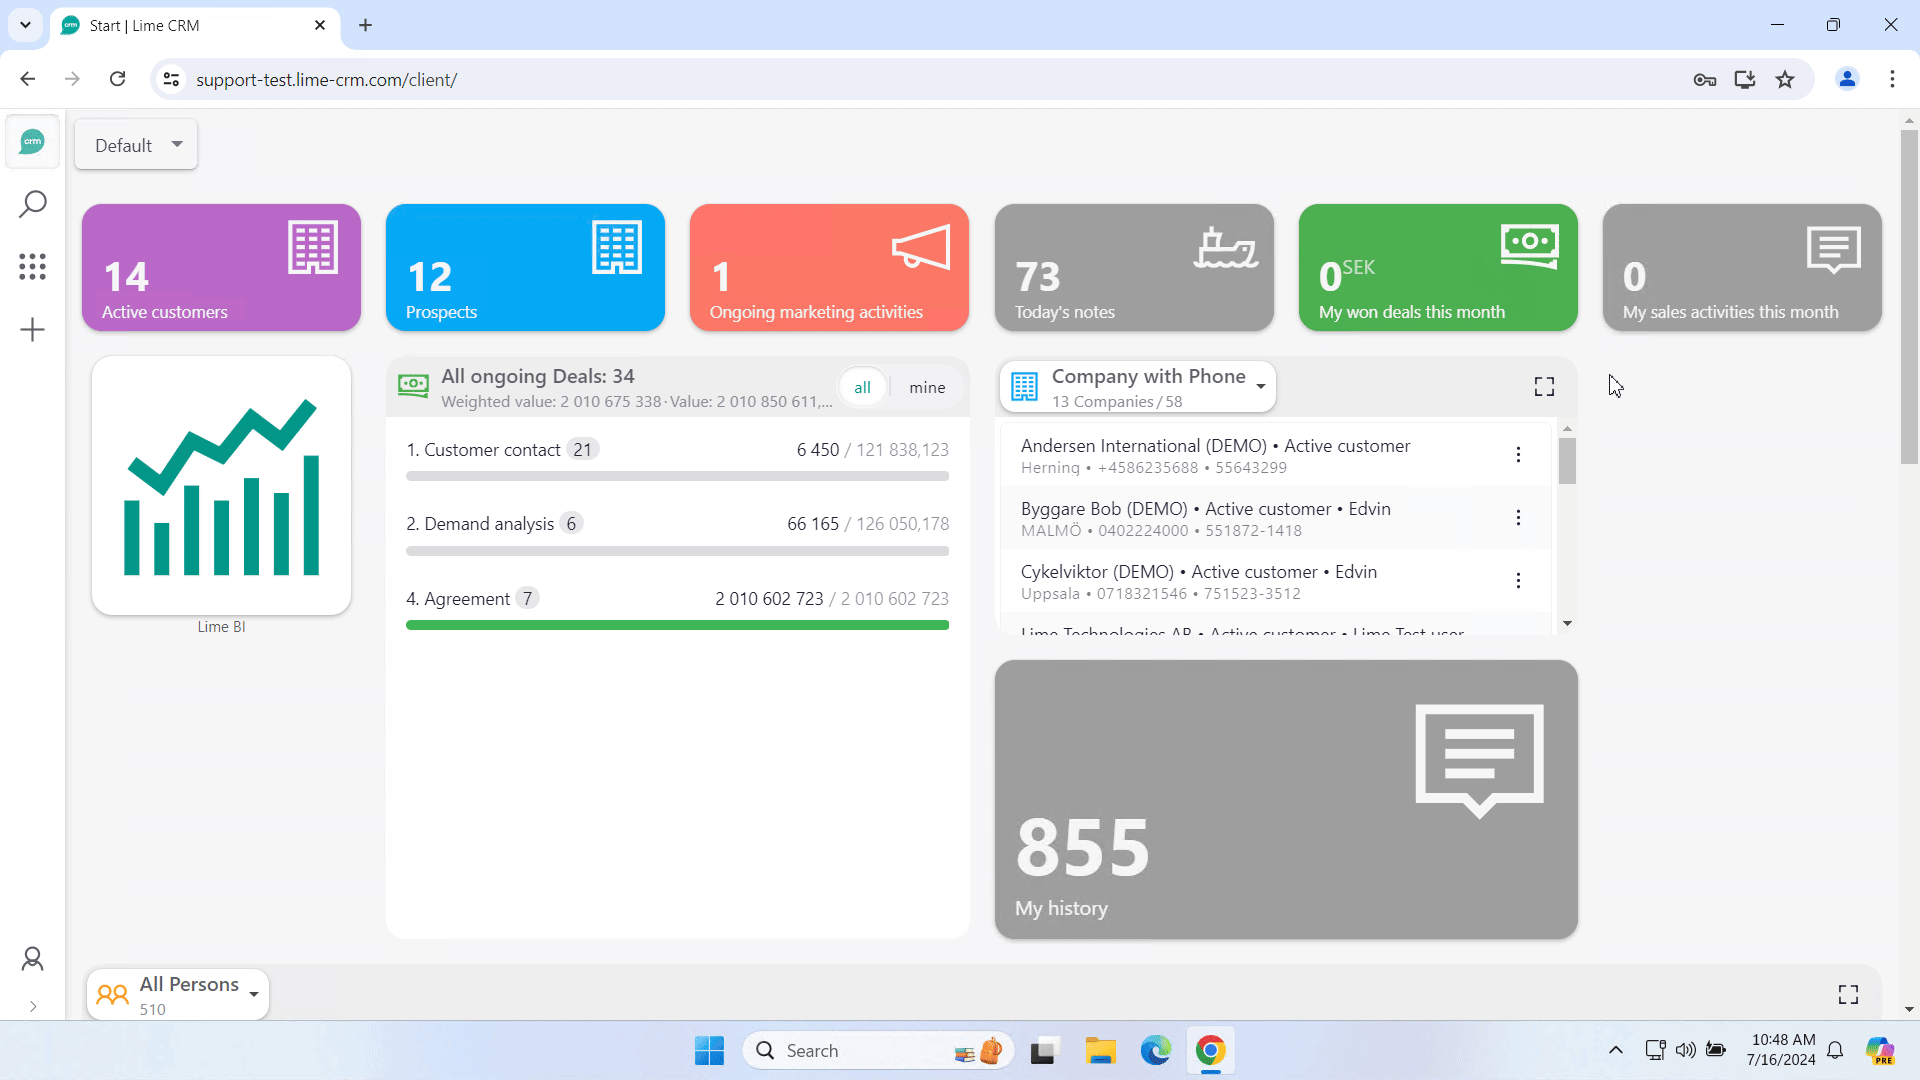View site information icon in address bar
Viewport: 1920px width, 1080px height.
coord(172,79)
